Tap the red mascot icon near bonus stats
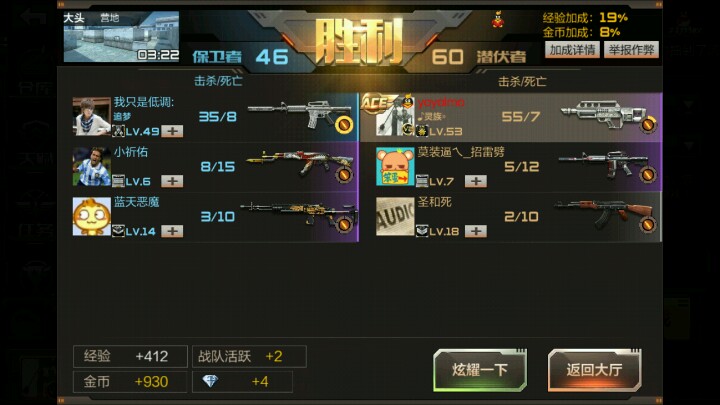720x405 pixels. coord(497,20)
